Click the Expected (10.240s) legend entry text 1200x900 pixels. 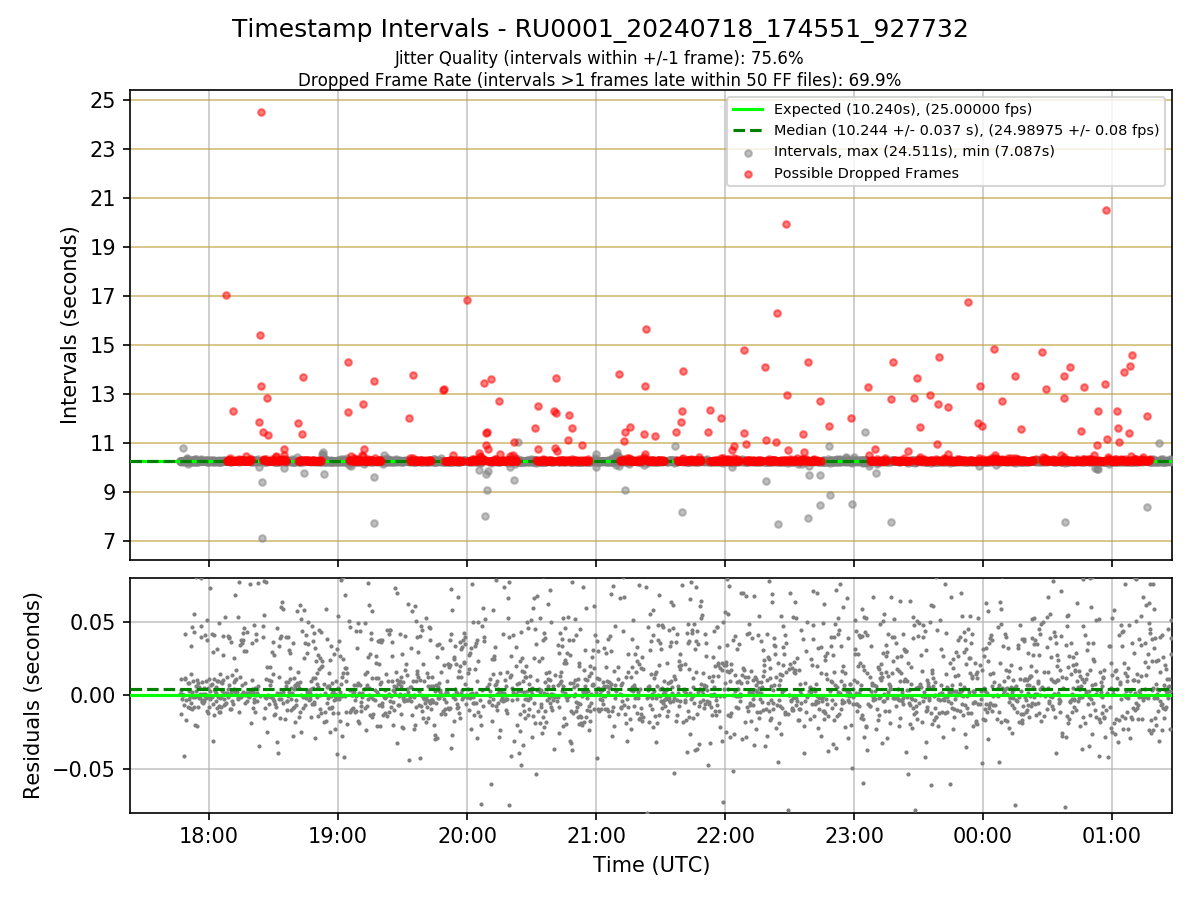click(903, 109)
